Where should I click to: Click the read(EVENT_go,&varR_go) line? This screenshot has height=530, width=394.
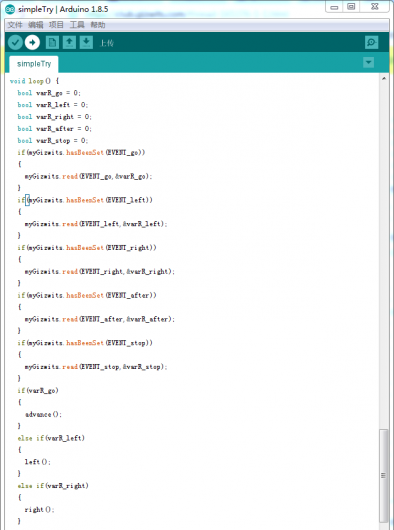(89, 176)
